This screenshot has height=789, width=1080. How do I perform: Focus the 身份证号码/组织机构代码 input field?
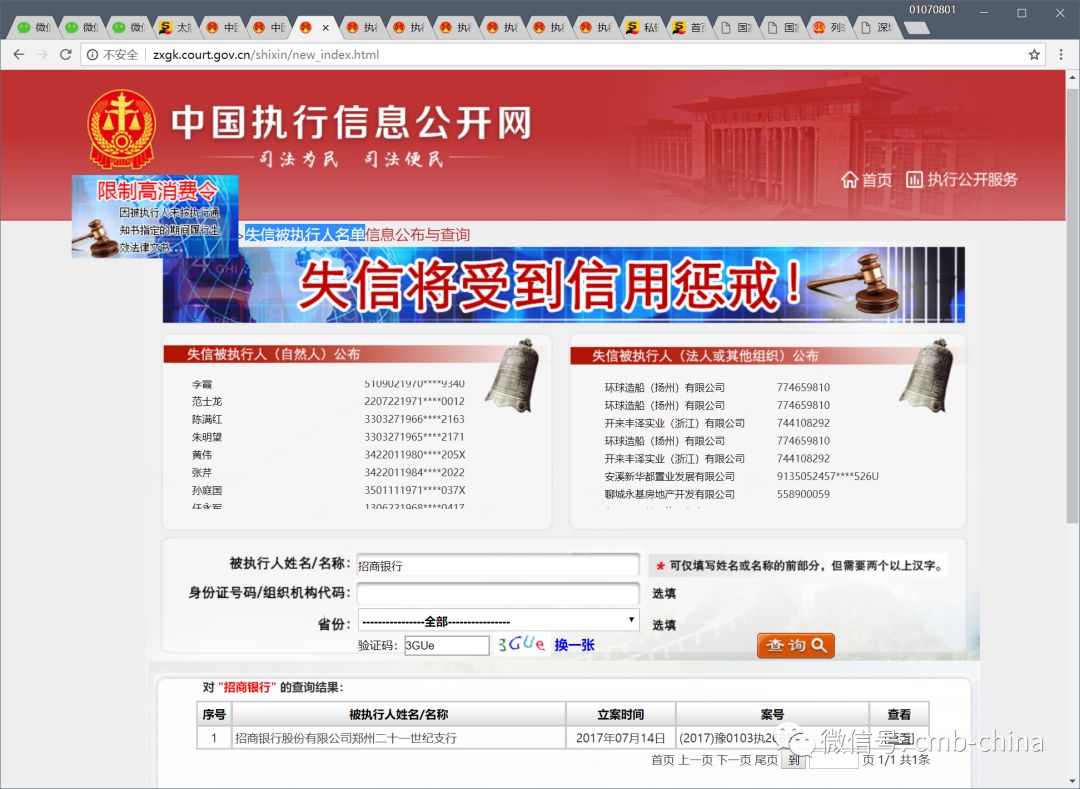pyautogui.click(x=498, y=593)
